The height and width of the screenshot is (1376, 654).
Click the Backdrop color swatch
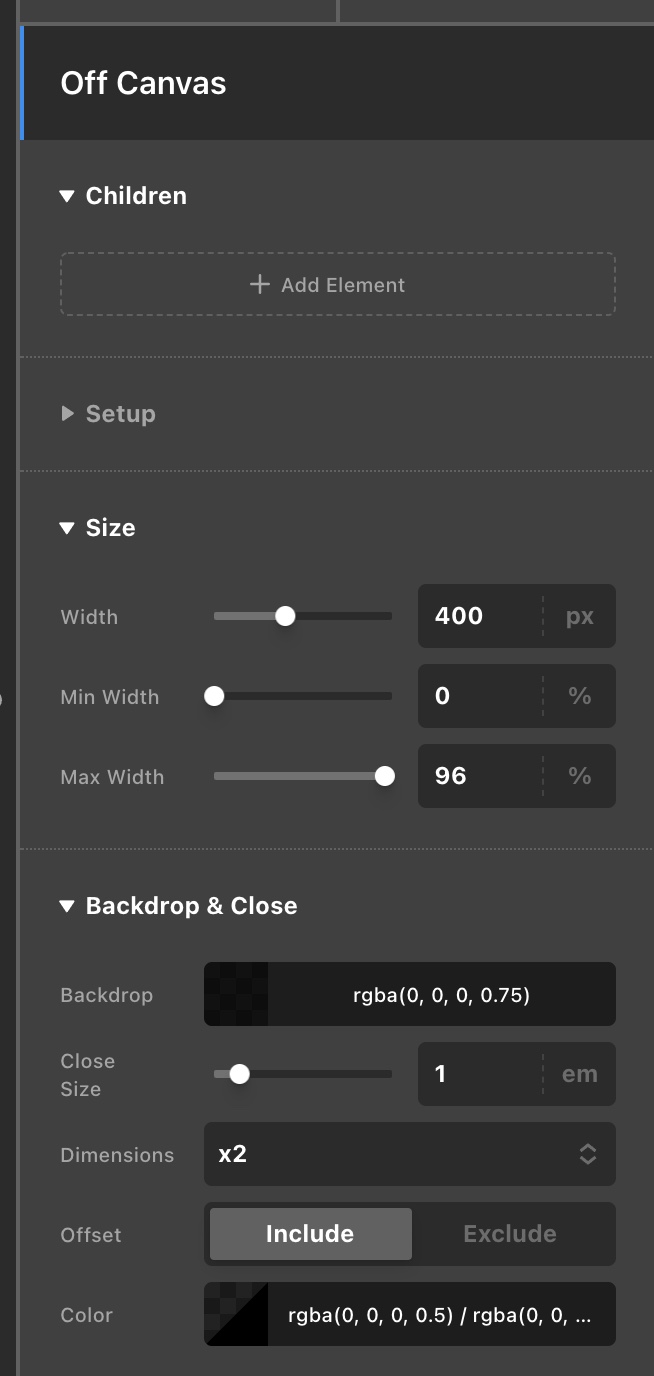point(236,994)
